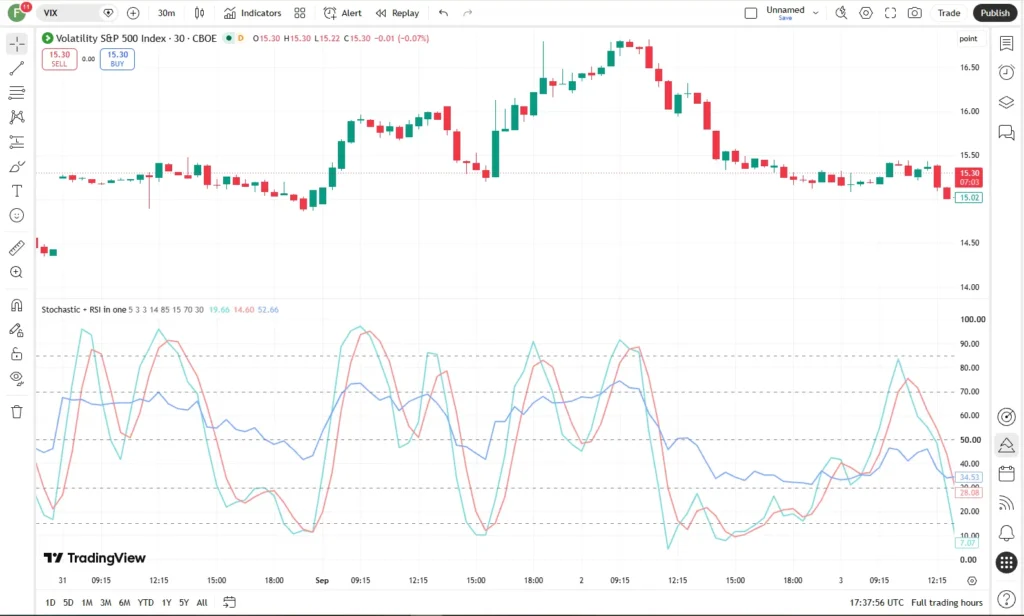This screenshot has width=1024, height=616.
Task: Set range to 1D
Action: pos(50,602)
